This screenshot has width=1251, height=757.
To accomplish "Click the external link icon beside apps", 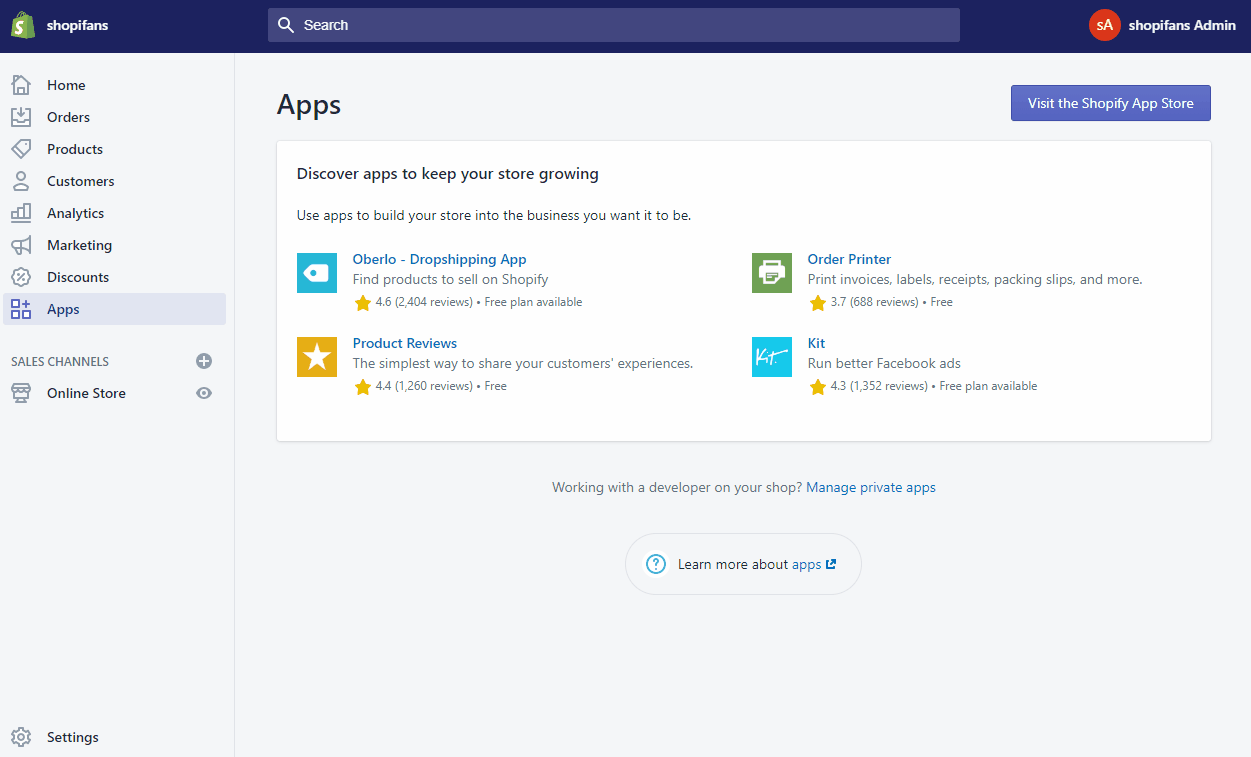I will point(831,564).
